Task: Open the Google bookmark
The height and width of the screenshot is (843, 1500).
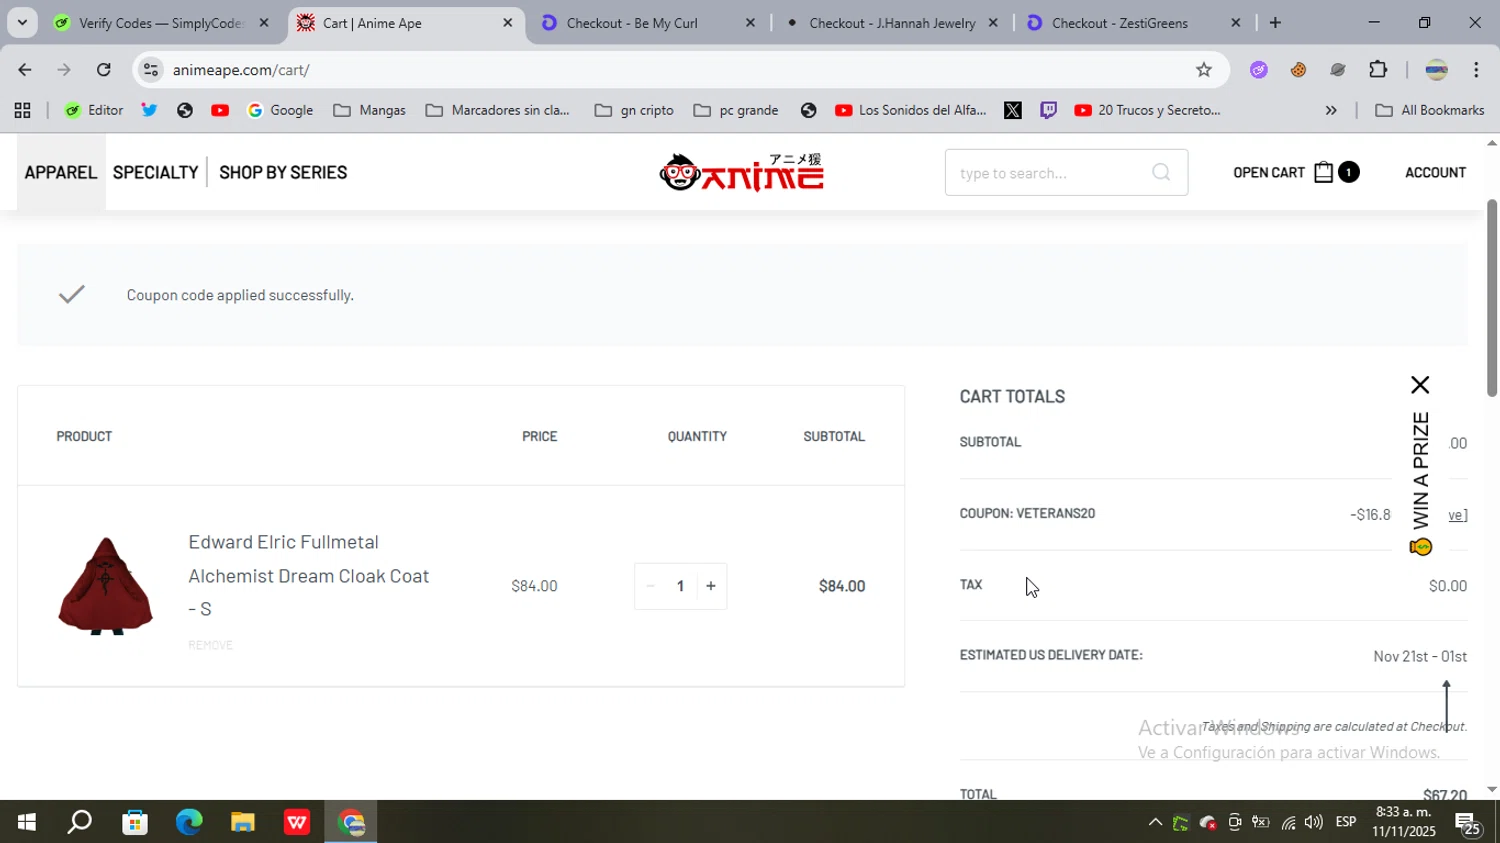Action: coord(280,111)
